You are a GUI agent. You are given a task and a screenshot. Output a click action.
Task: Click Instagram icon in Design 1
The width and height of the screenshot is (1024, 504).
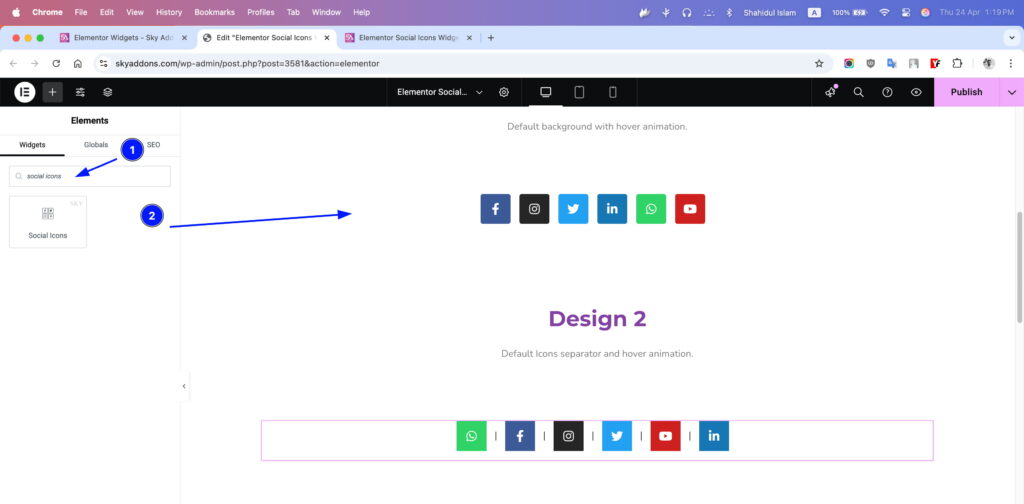click(534, 209)
